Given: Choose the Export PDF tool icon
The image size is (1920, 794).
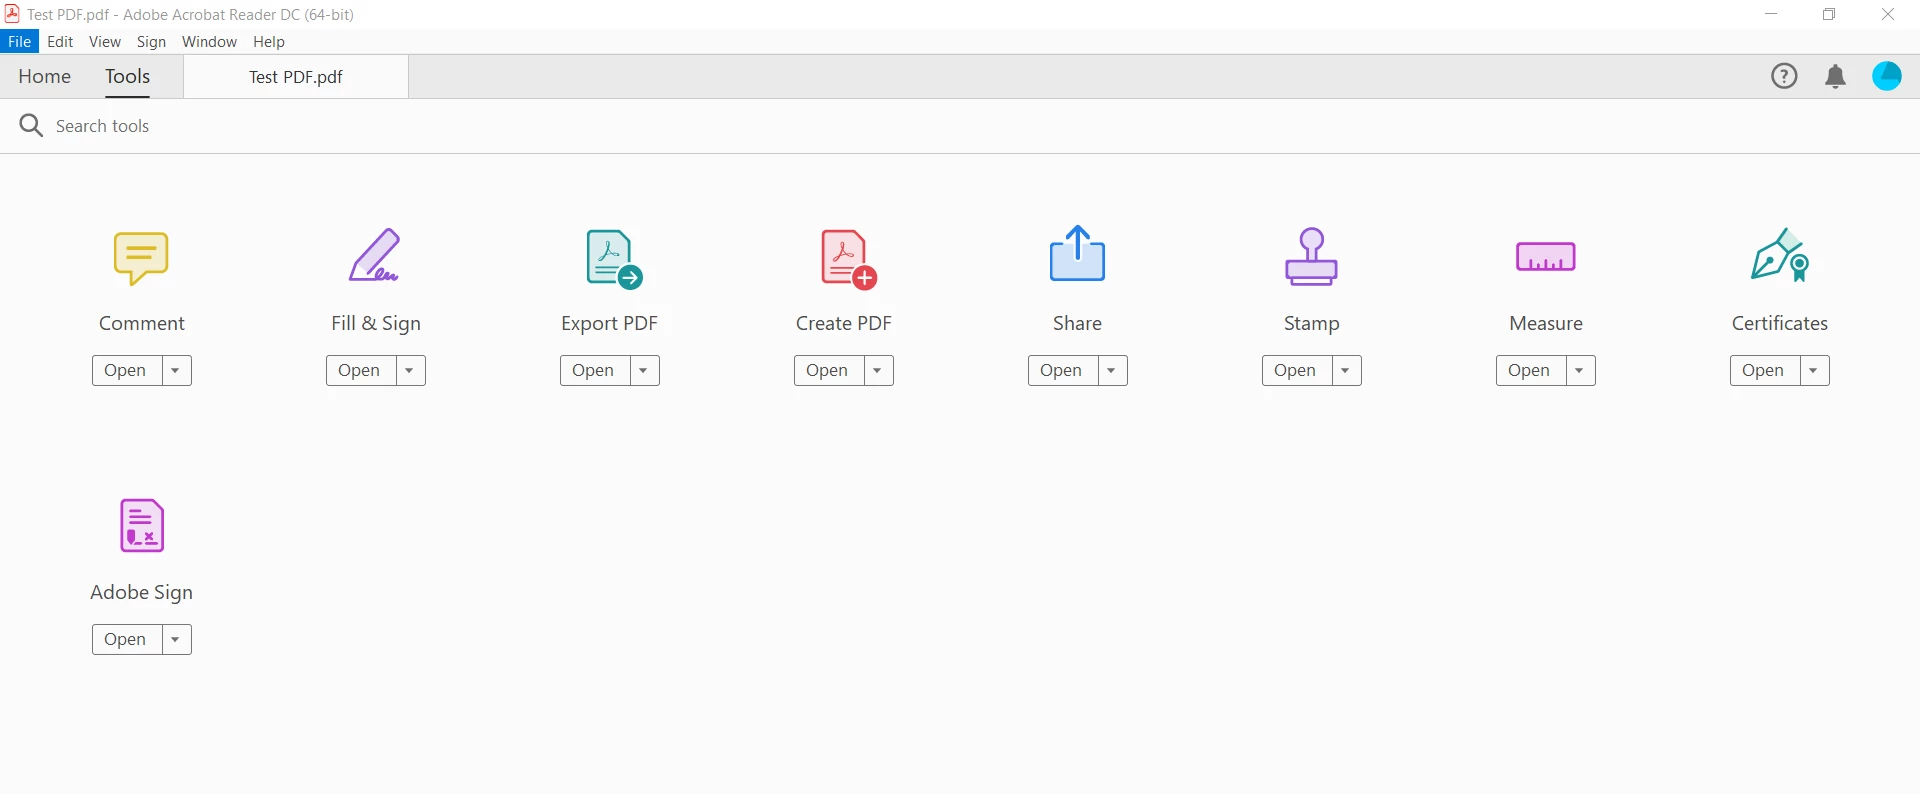Looking at the screenshot, I should point(613,259).
